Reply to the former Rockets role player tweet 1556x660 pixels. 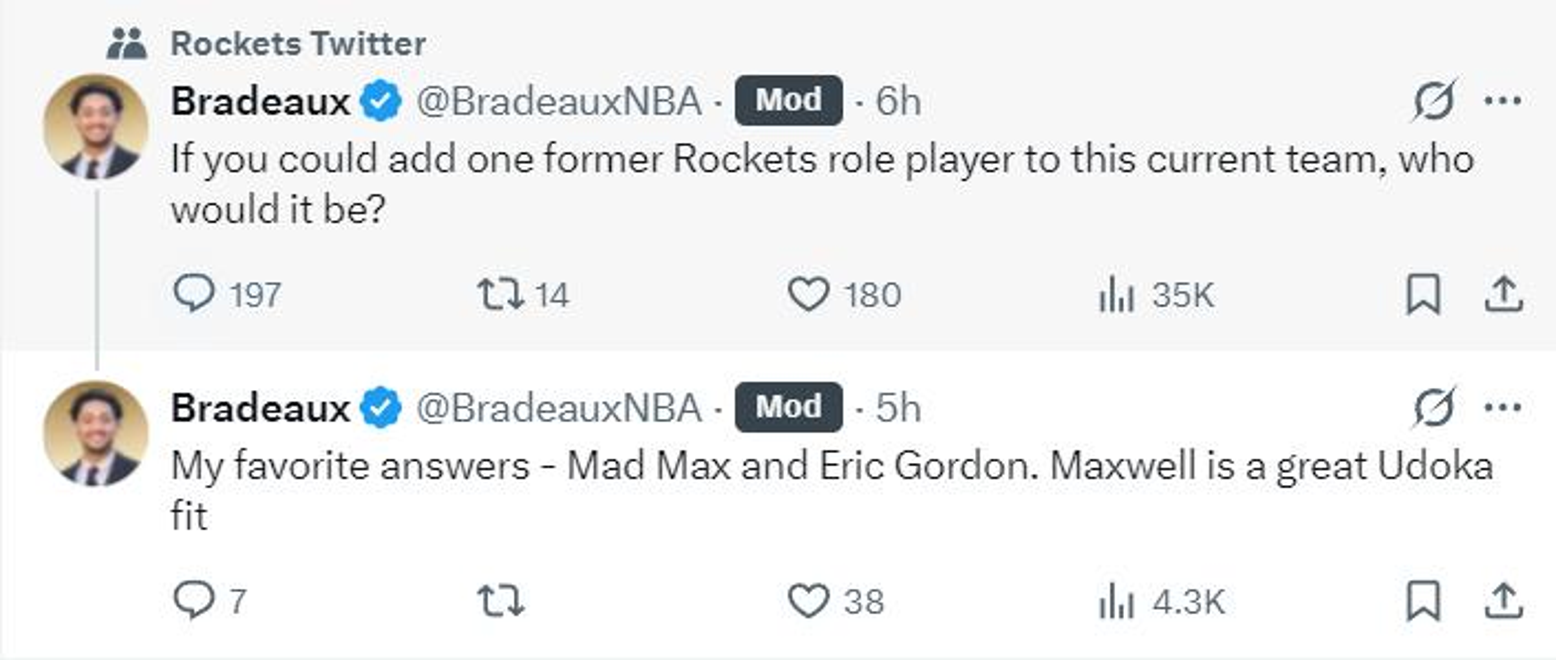click(194, 295)
